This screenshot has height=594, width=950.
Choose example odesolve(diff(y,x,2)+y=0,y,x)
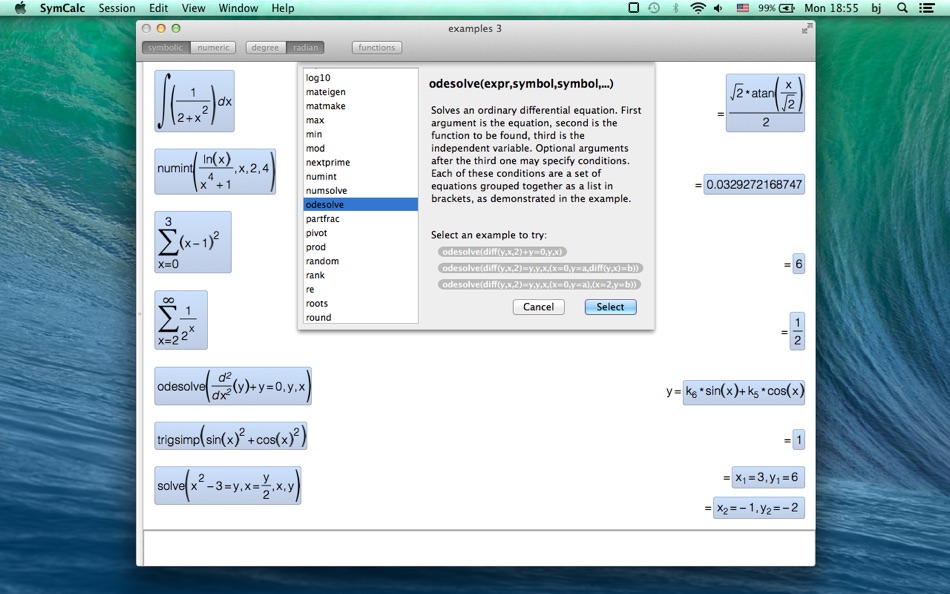click(x=502, y=252)
